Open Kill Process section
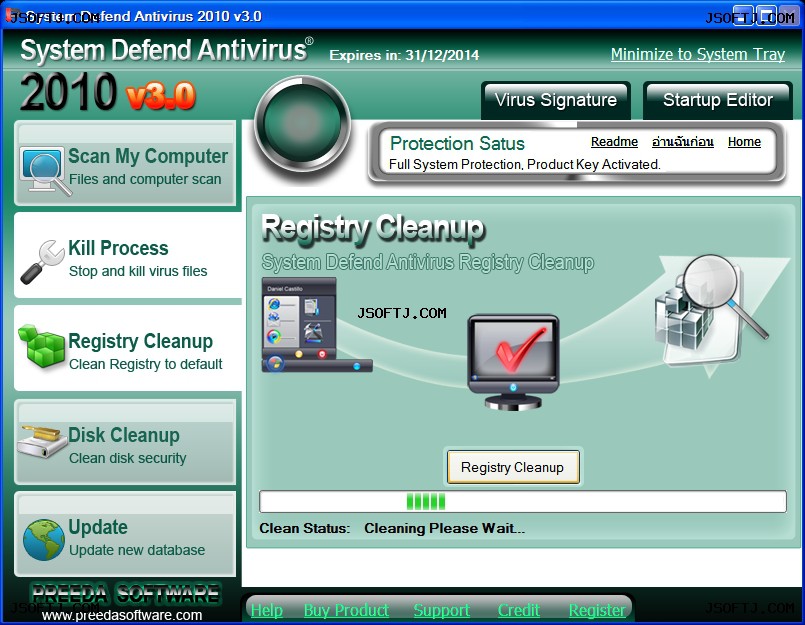The width and height of the screenshot is (805, 625). pos(127,256)
